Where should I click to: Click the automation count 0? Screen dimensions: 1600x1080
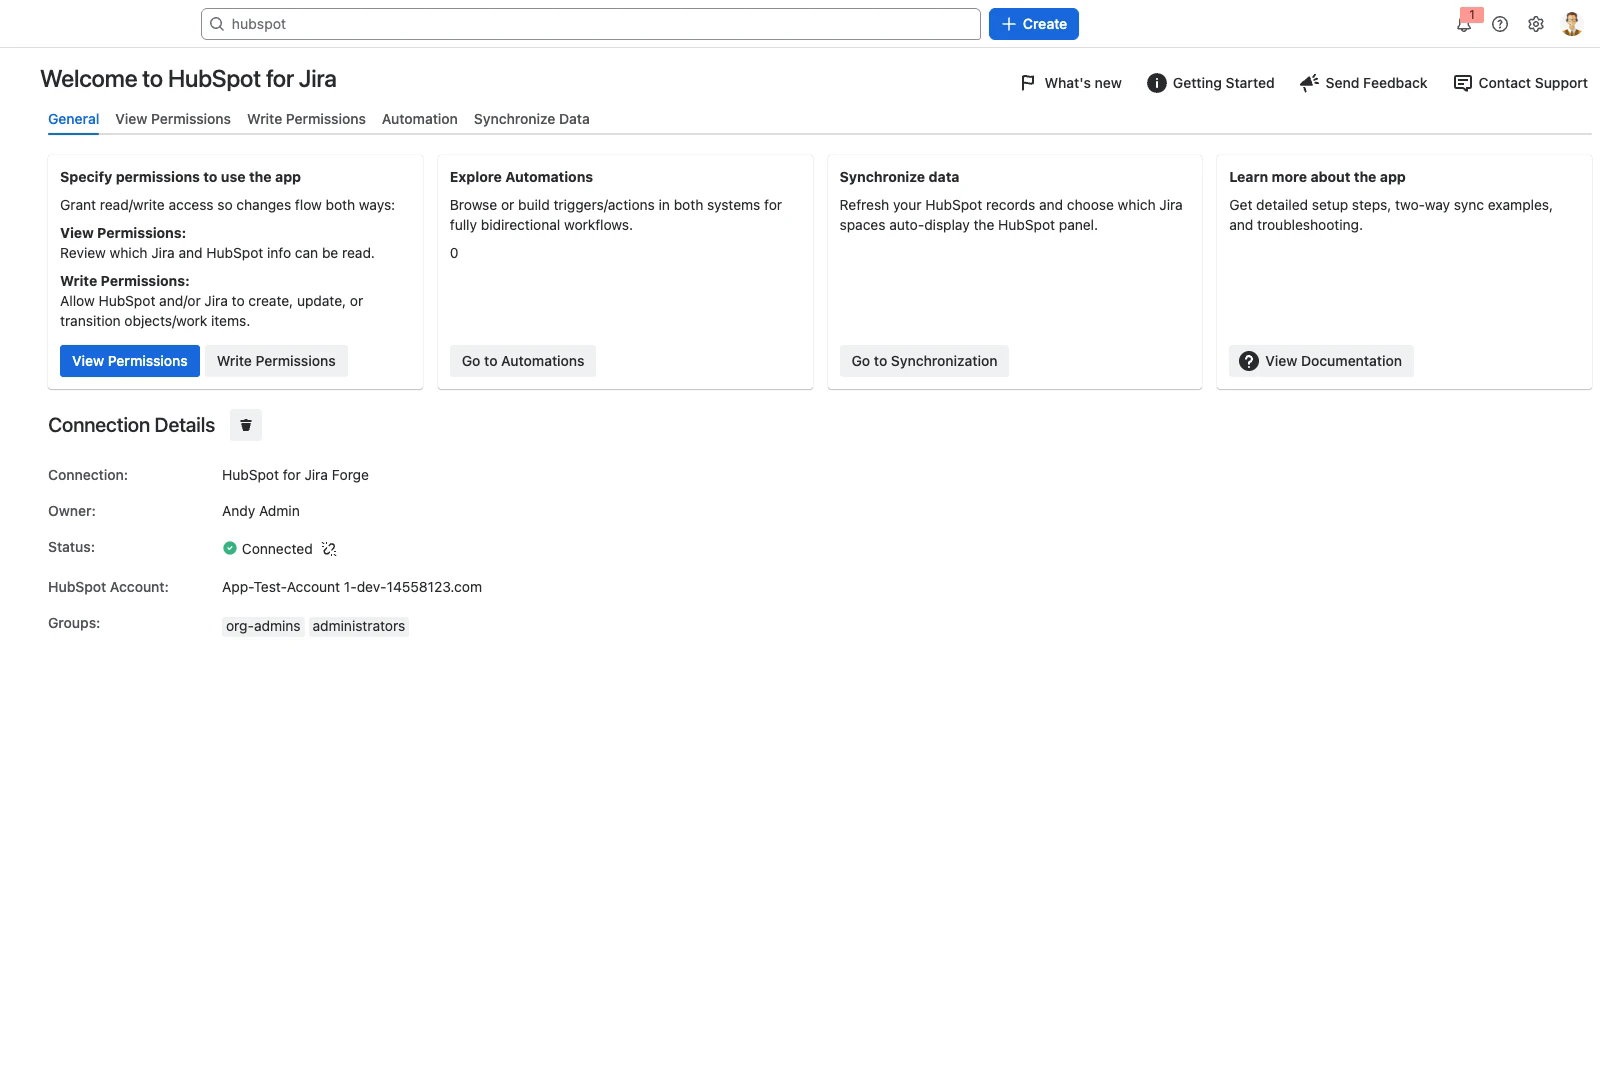(454, 253)
